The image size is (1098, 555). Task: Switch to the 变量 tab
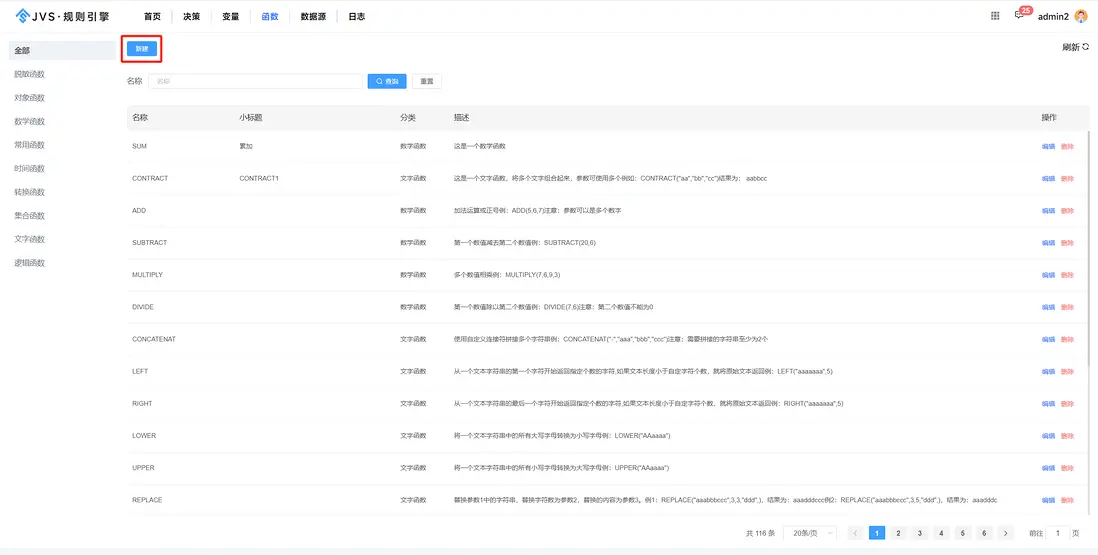pyautogui.click(x=230, y=16)
